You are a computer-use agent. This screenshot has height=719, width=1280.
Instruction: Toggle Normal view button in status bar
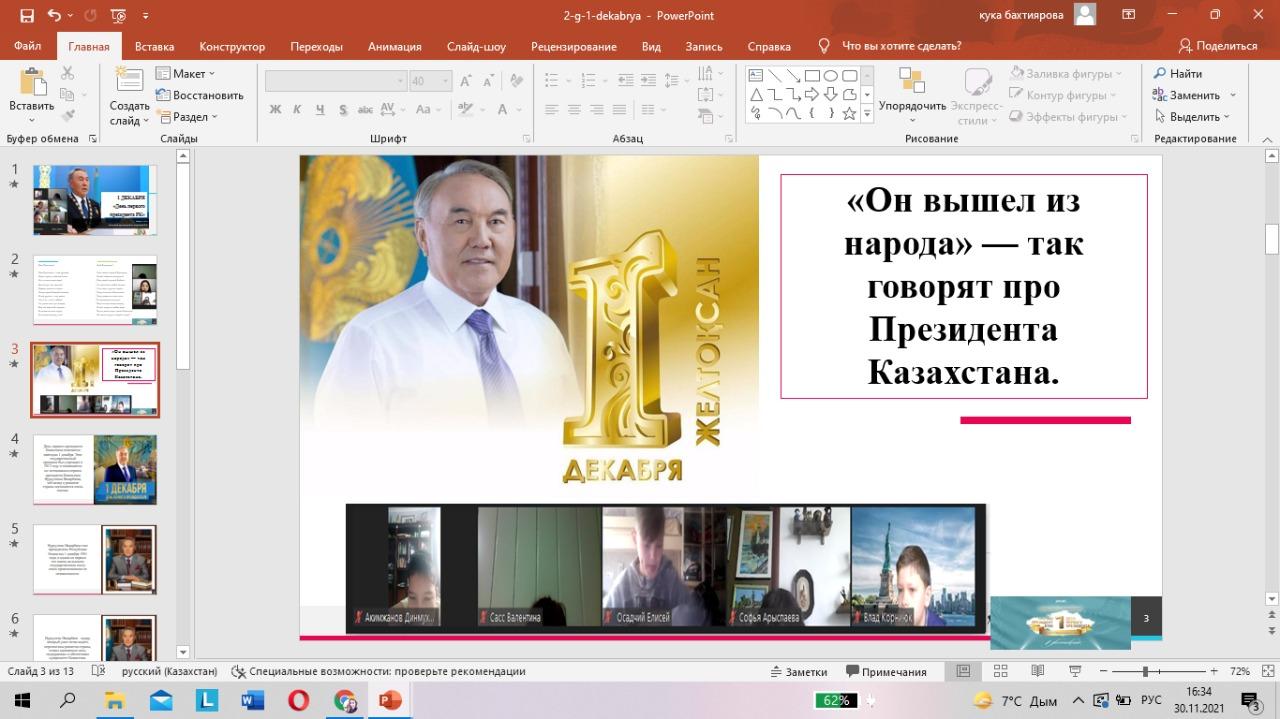click(x=962, y=672)
